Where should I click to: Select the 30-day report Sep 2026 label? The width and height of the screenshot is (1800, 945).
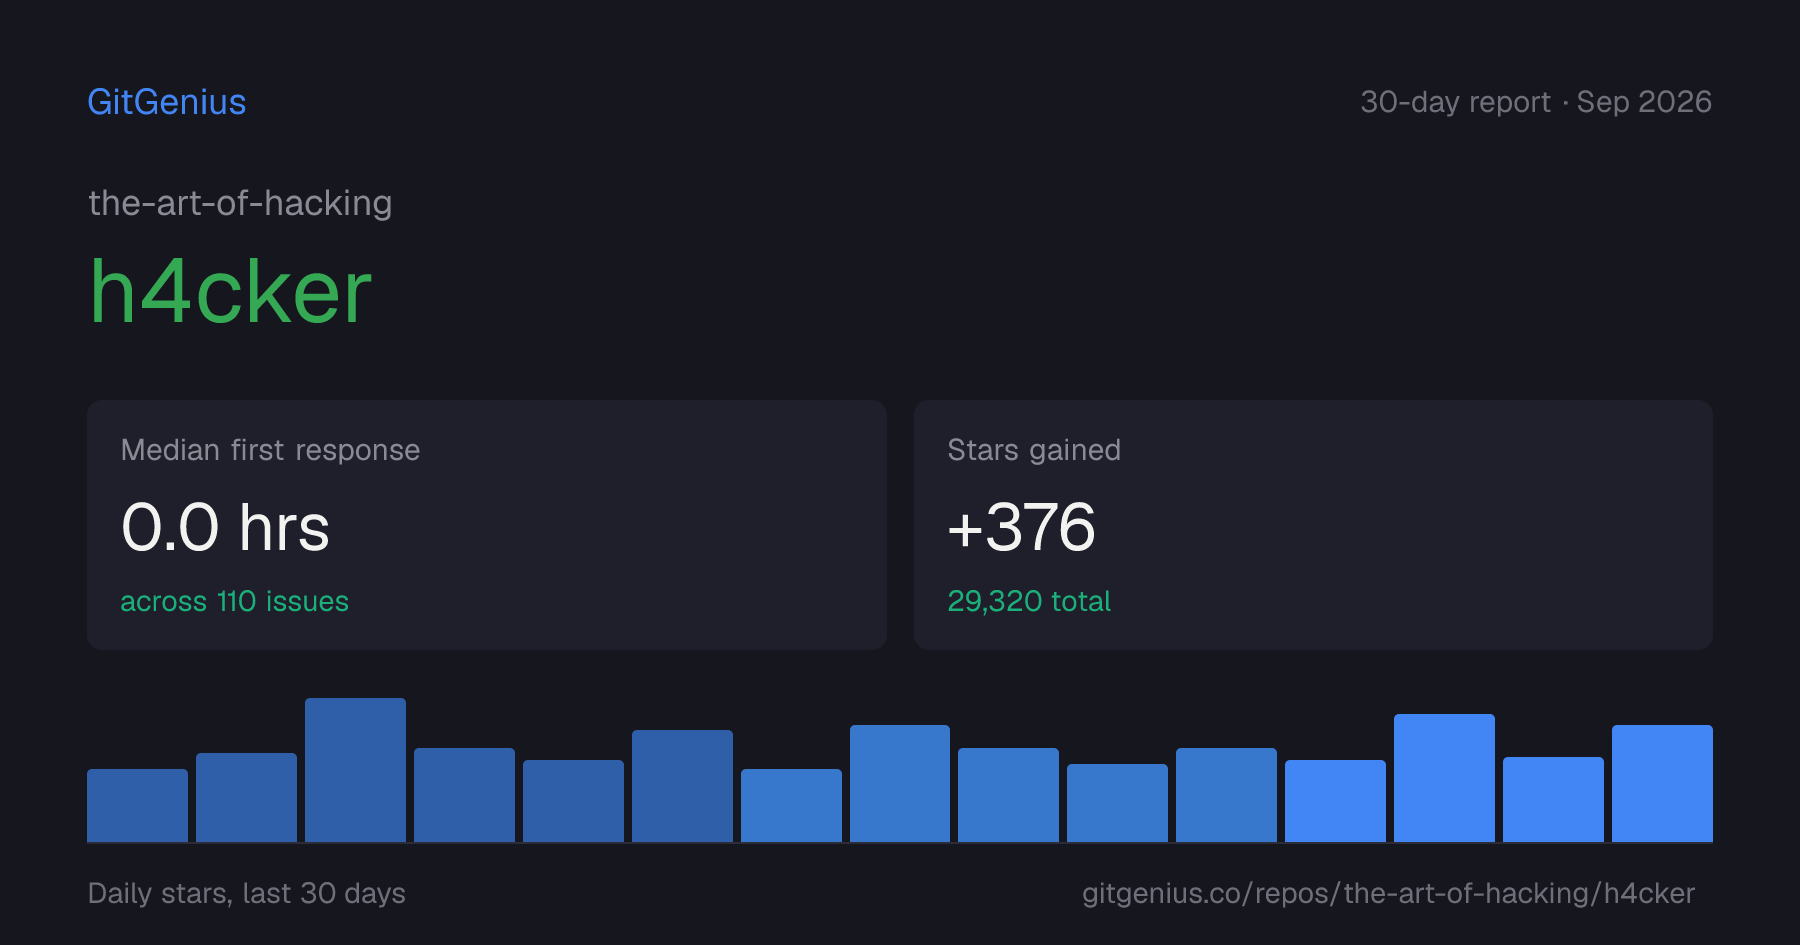1536,102
